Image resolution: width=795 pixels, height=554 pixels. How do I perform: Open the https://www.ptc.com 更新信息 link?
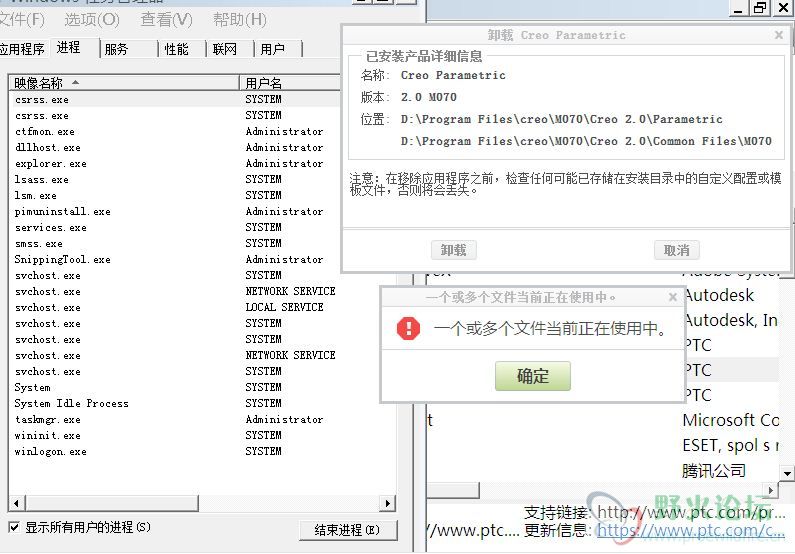tap(691, 531)
